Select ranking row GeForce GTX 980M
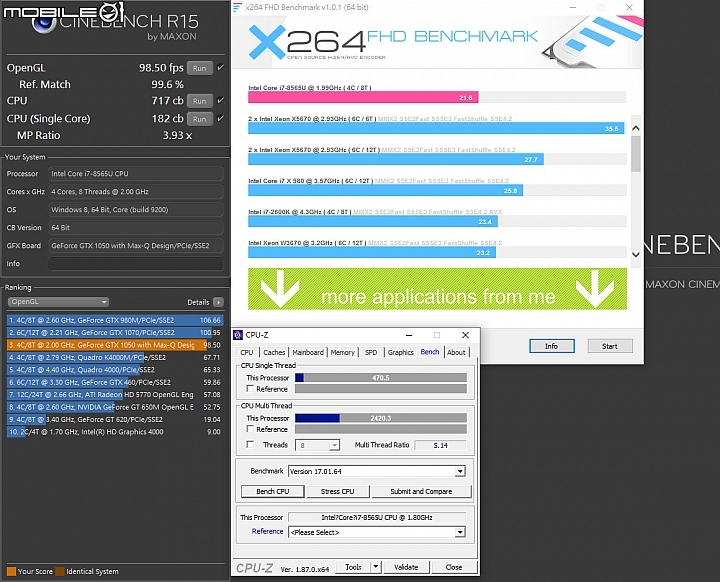Image resolution: width=720 pixels, height=582 pixels. pos(114,320)
